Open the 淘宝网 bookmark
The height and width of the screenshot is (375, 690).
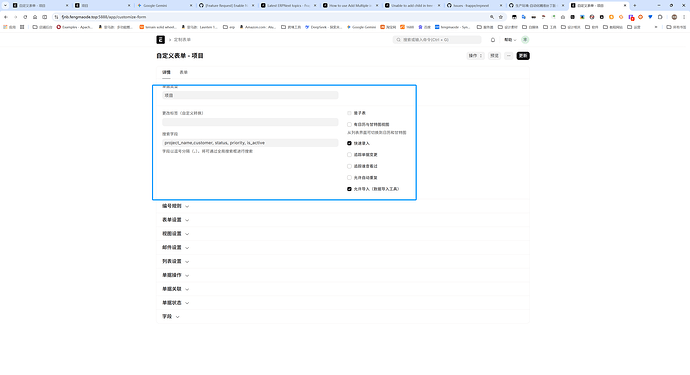point(388,27)
